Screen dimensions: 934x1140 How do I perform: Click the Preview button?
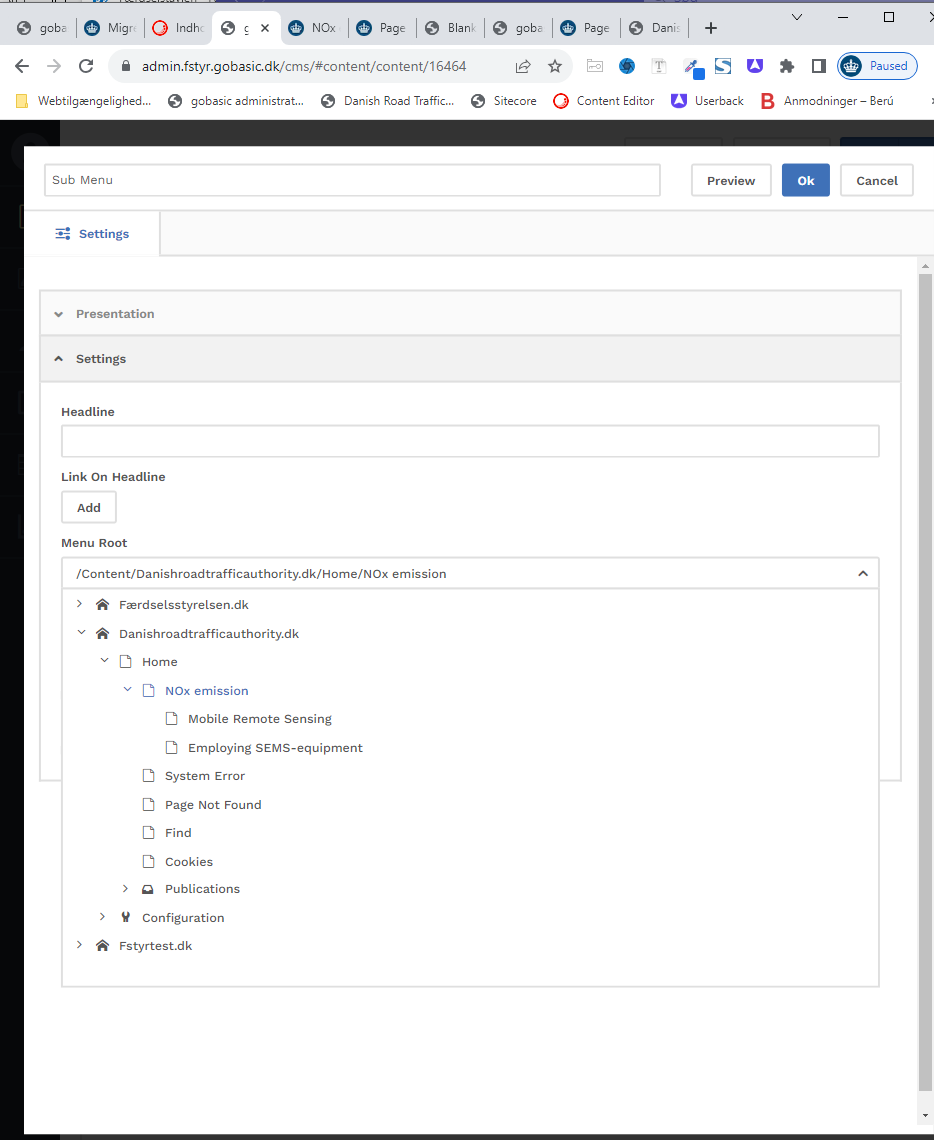(731, 181)
